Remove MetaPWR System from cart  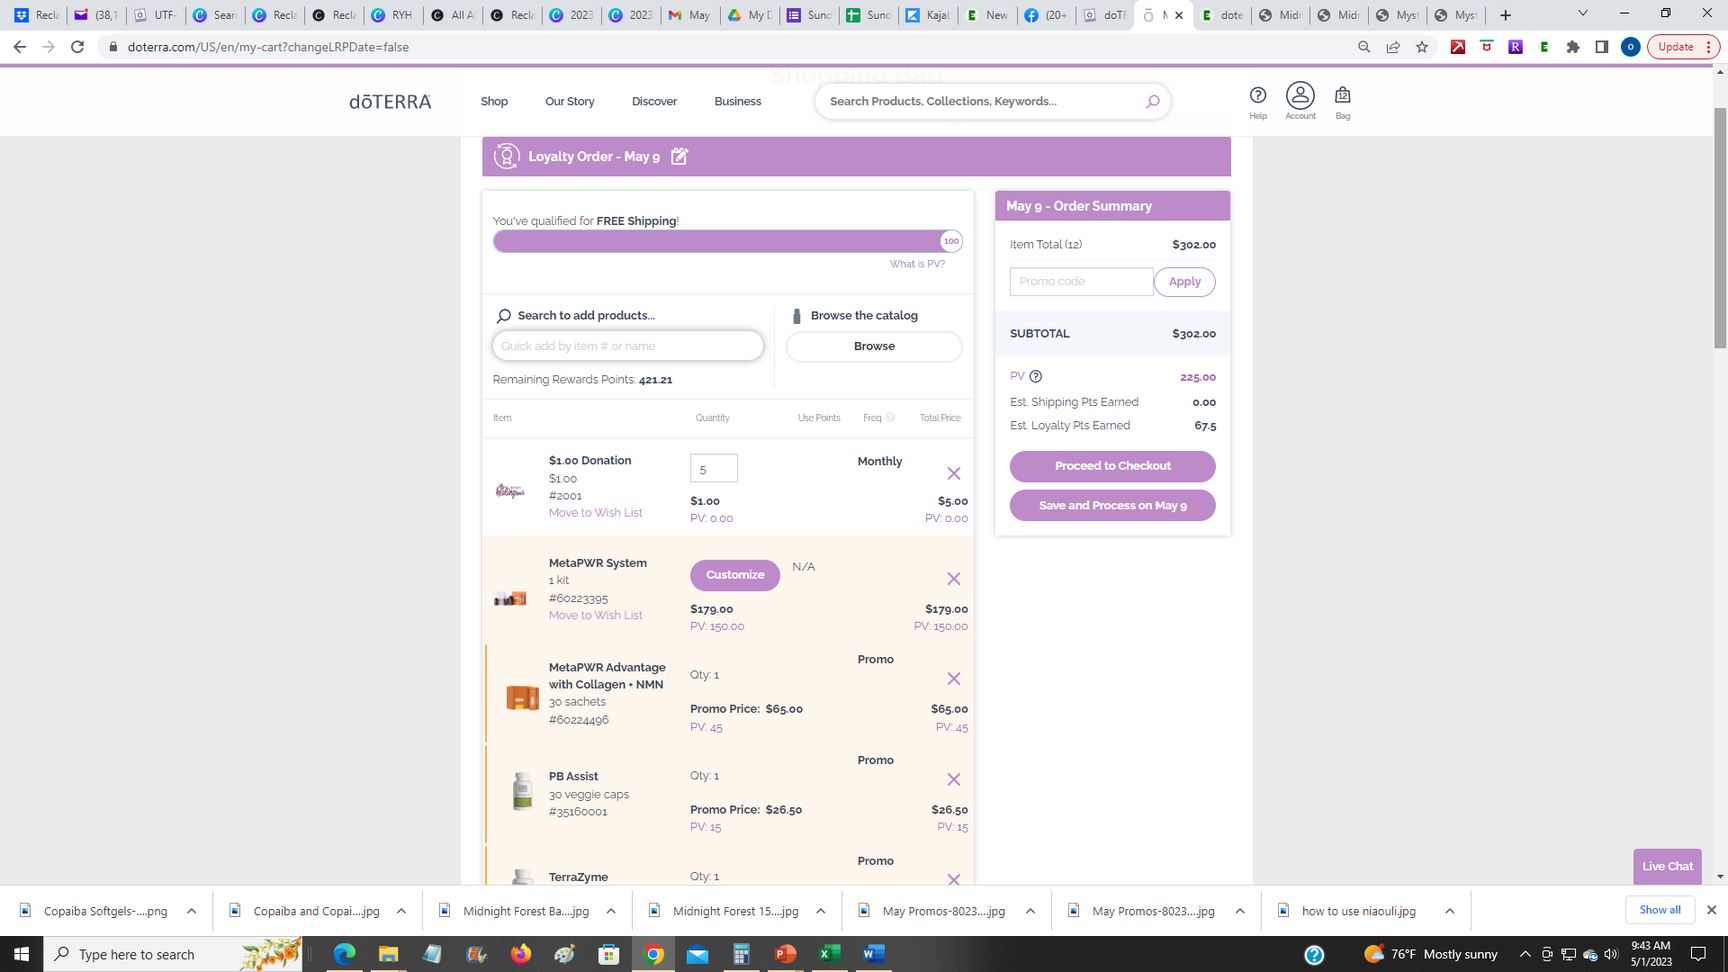(x=953, y=579)
